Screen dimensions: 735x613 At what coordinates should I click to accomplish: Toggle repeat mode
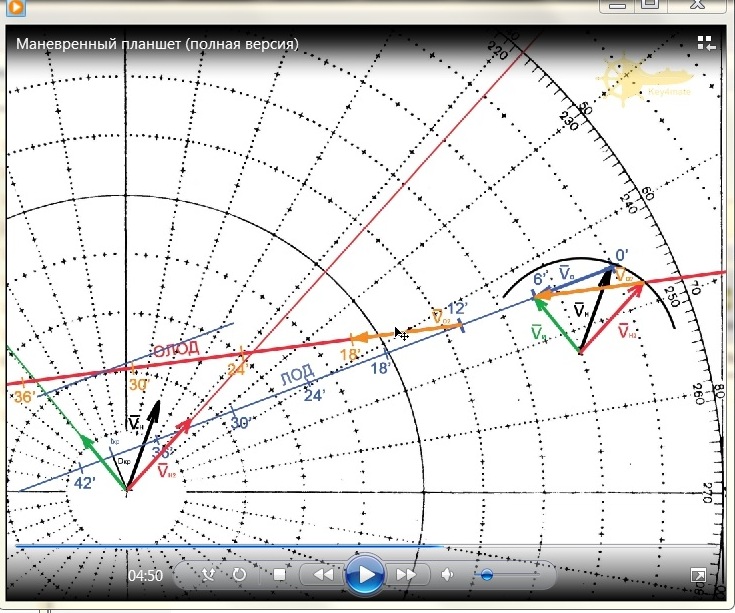(240, 575)
